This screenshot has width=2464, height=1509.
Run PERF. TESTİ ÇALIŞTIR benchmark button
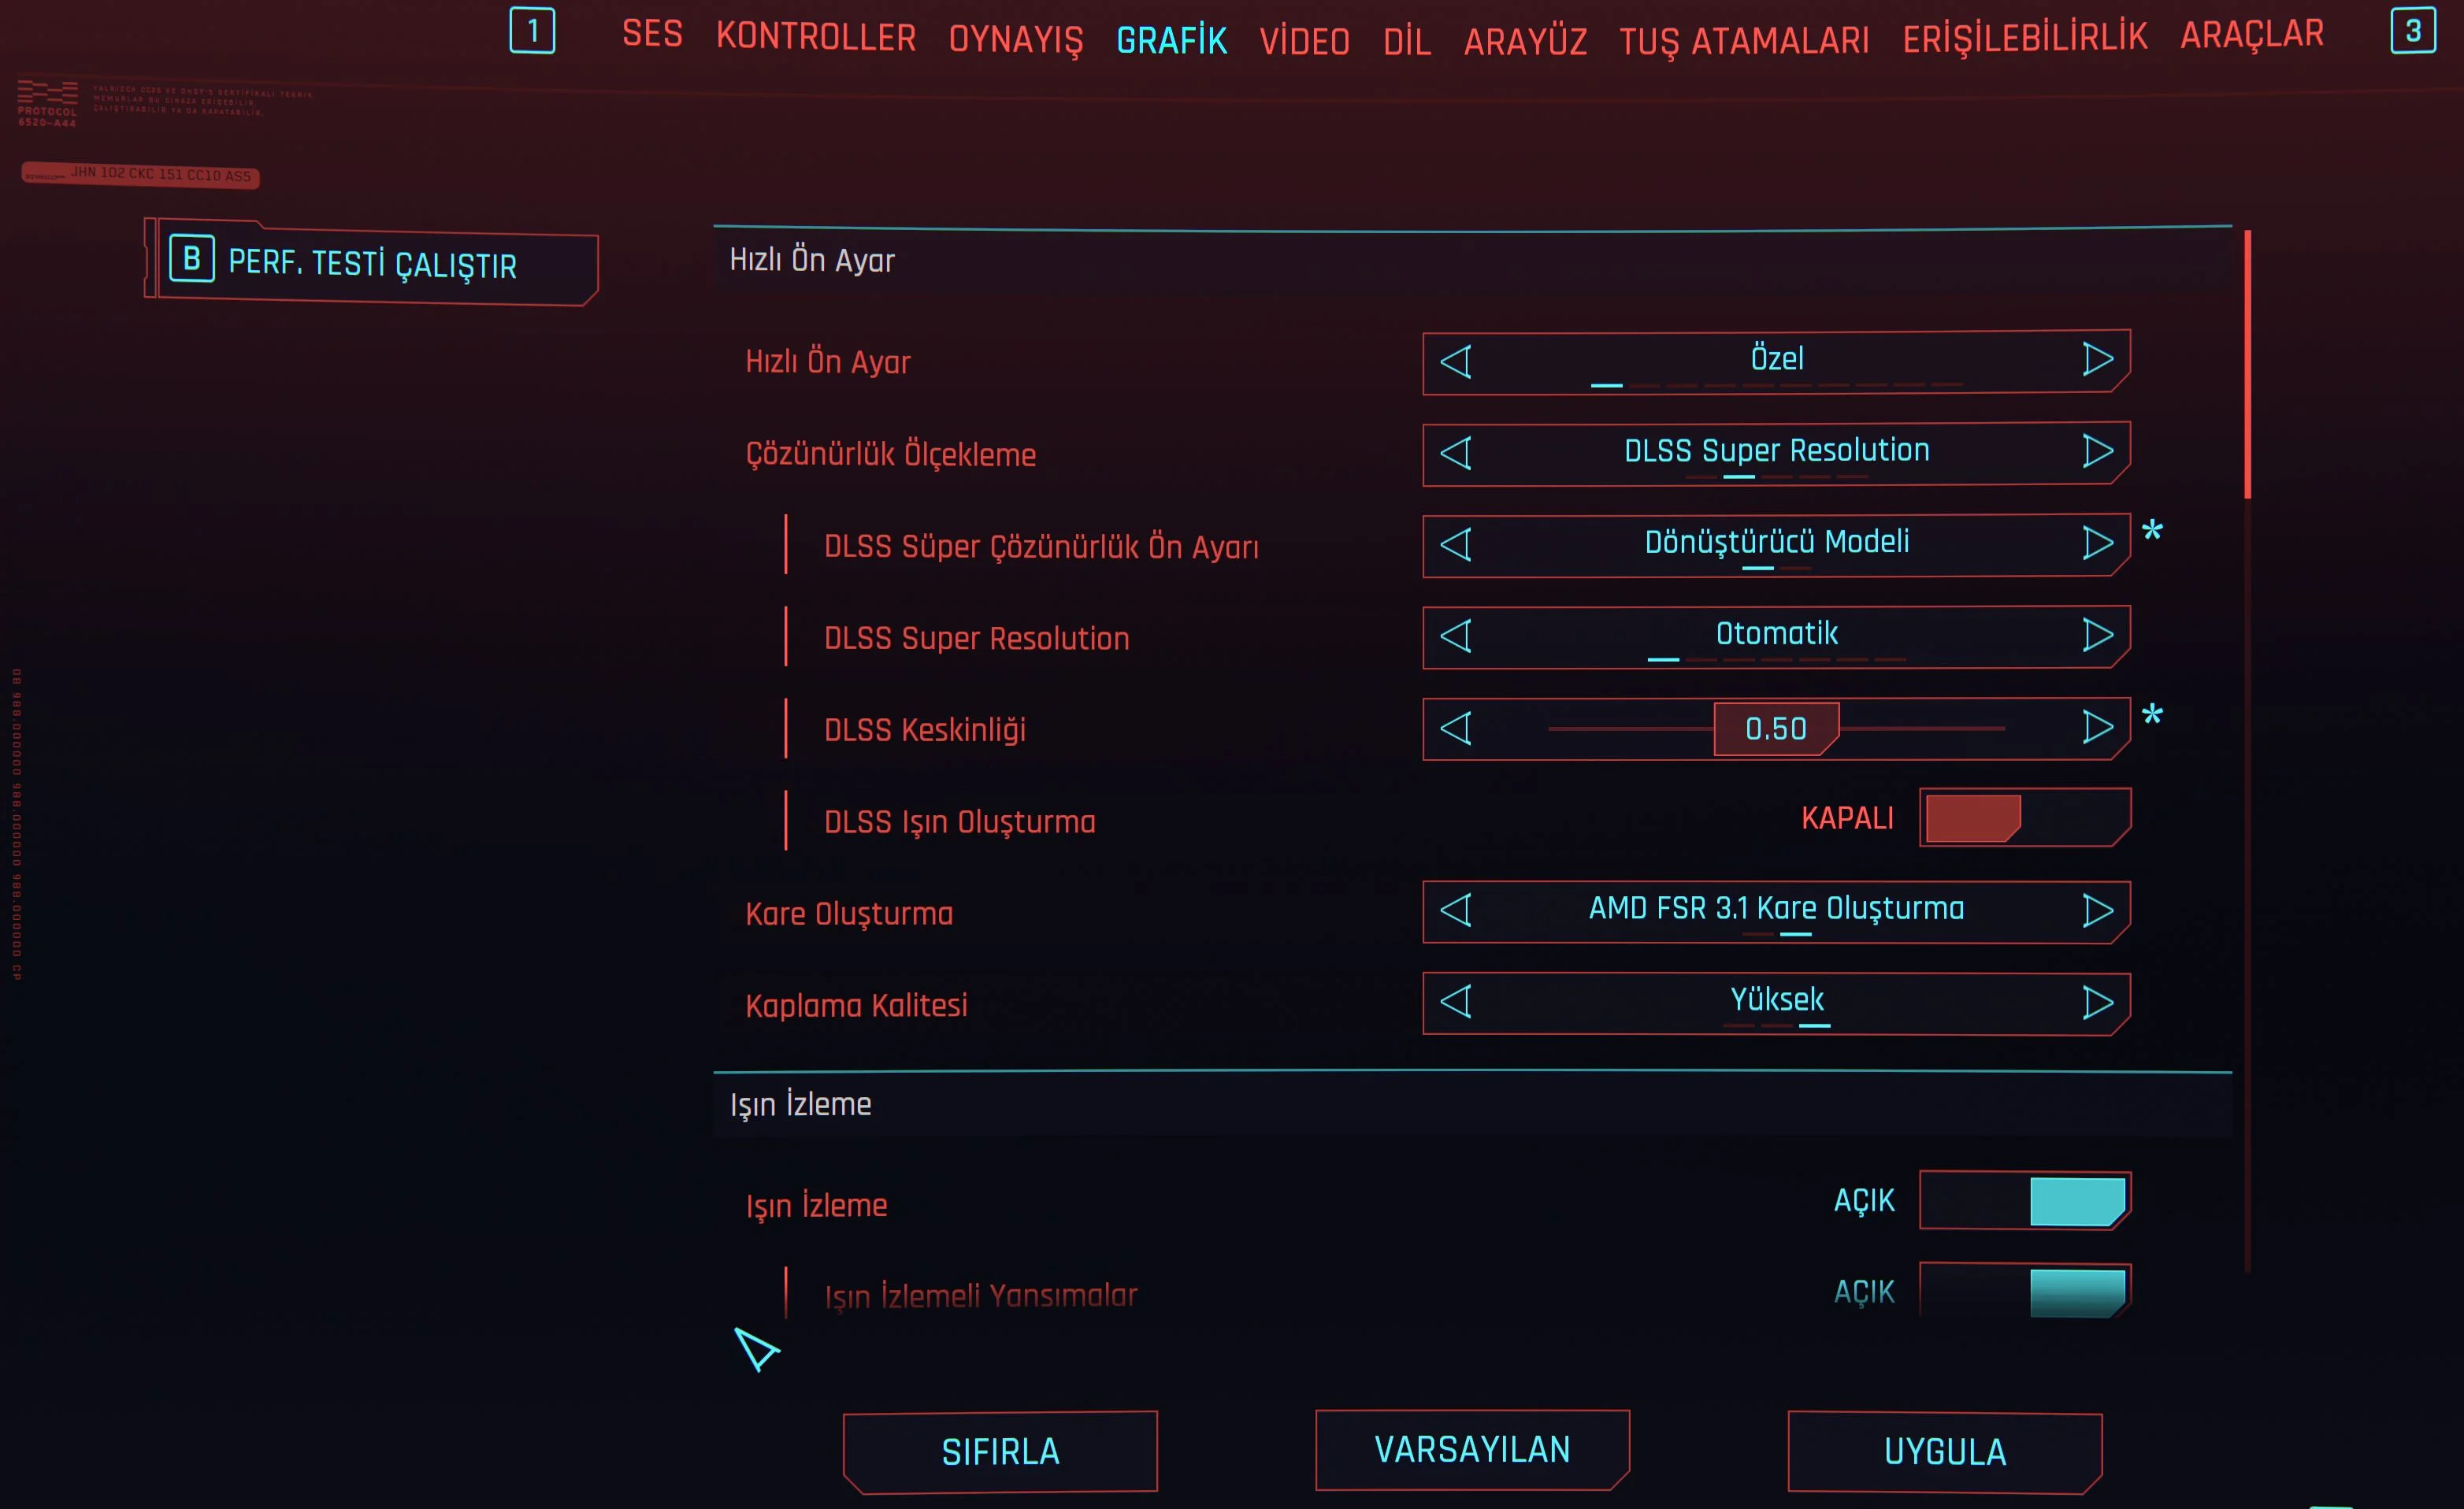coord(372,263)
